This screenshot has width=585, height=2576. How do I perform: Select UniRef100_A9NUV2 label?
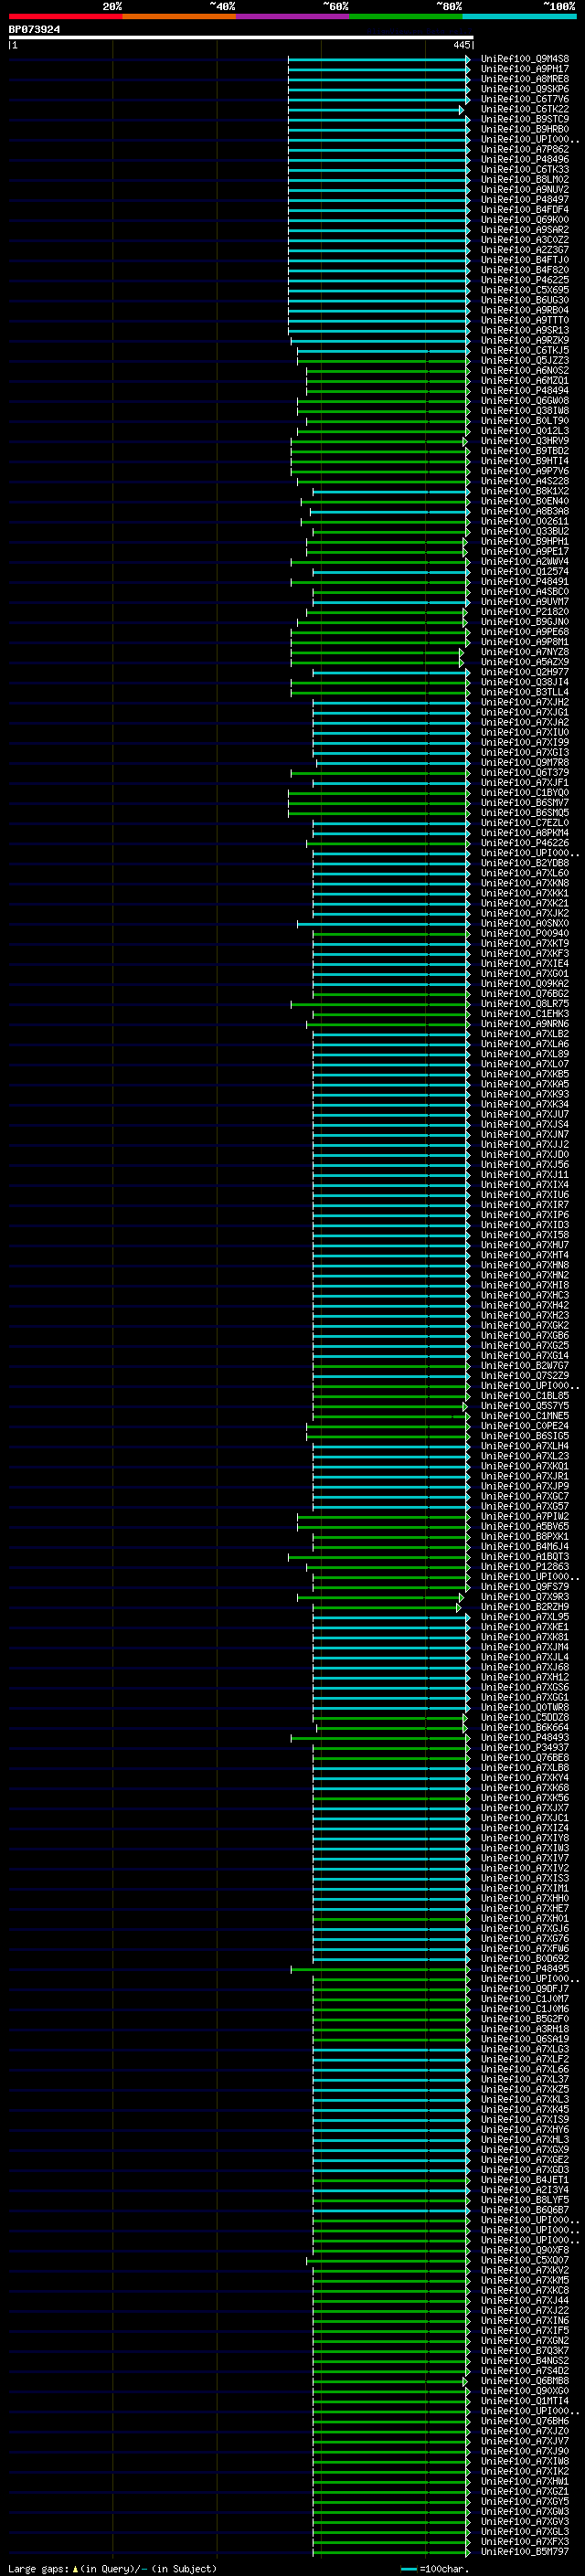click(525, 190)
